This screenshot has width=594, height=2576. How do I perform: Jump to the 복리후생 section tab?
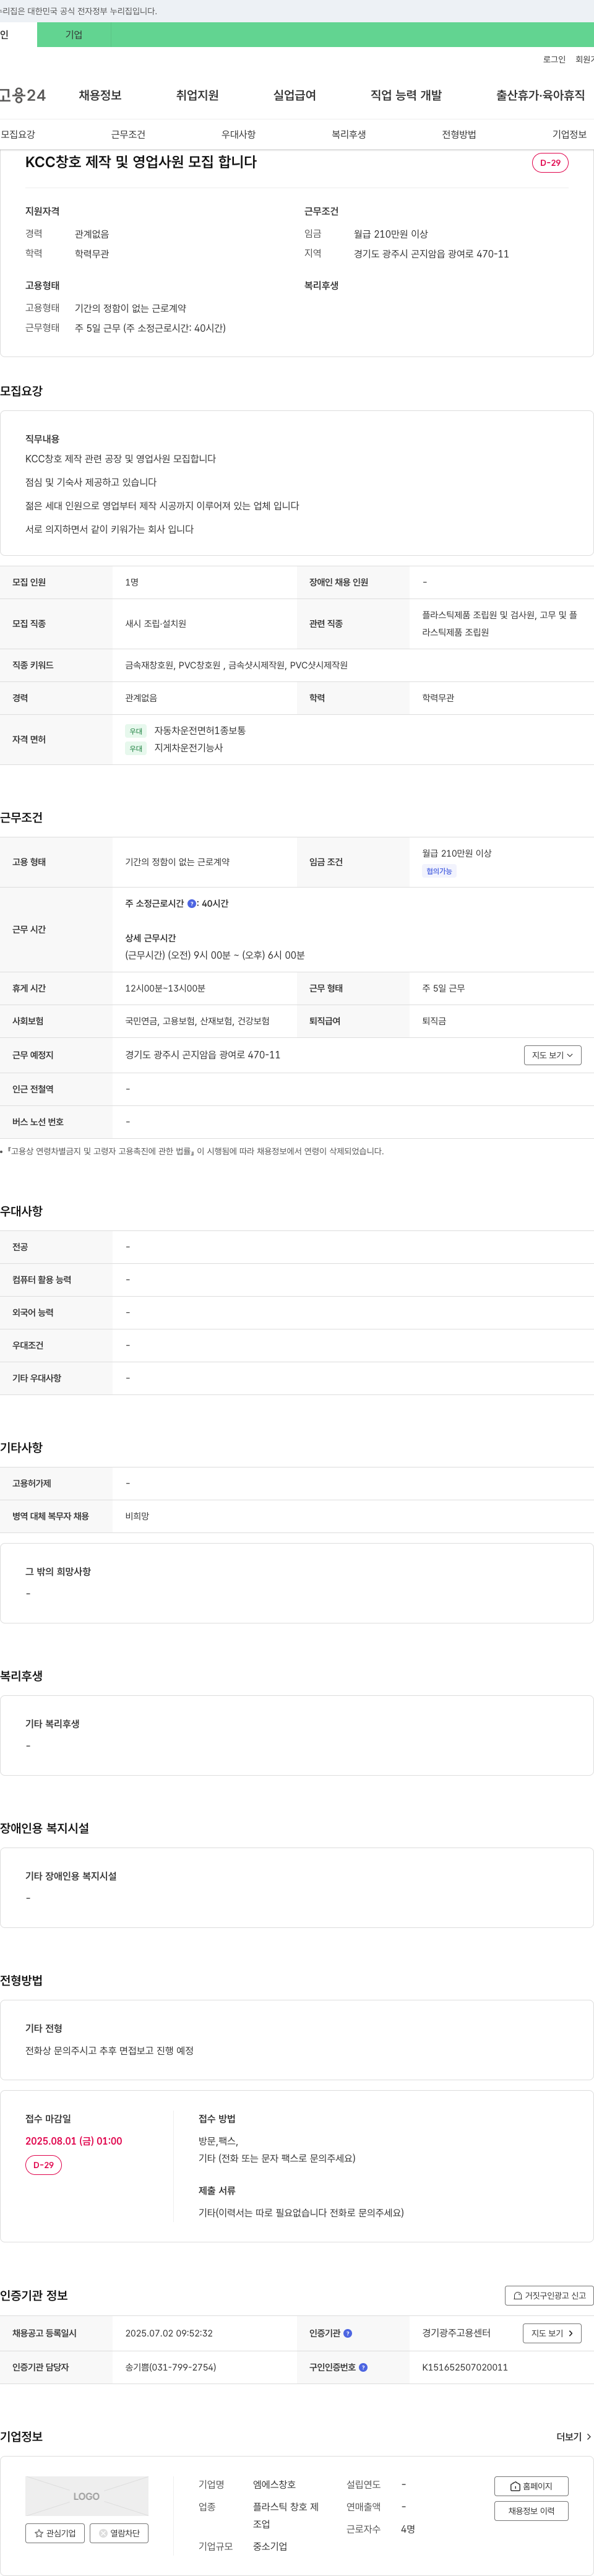(x=349, y=134)
